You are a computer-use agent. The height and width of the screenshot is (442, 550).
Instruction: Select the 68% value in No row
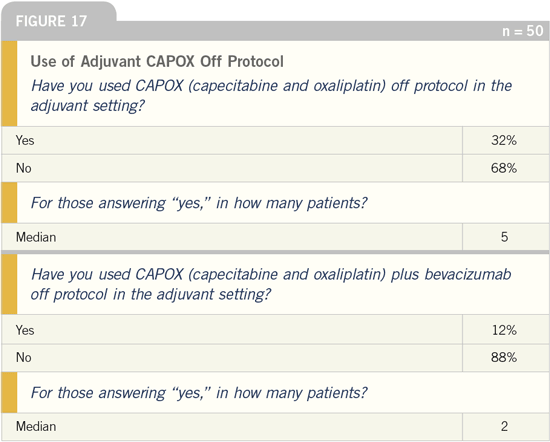504,168
